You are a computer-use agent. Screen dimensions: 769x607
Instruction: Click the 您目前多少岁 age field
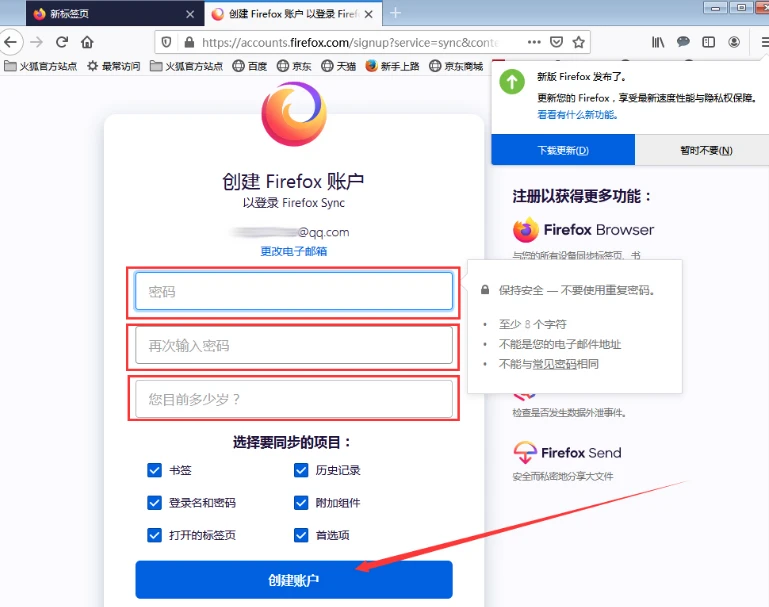[x=294, y=399]
